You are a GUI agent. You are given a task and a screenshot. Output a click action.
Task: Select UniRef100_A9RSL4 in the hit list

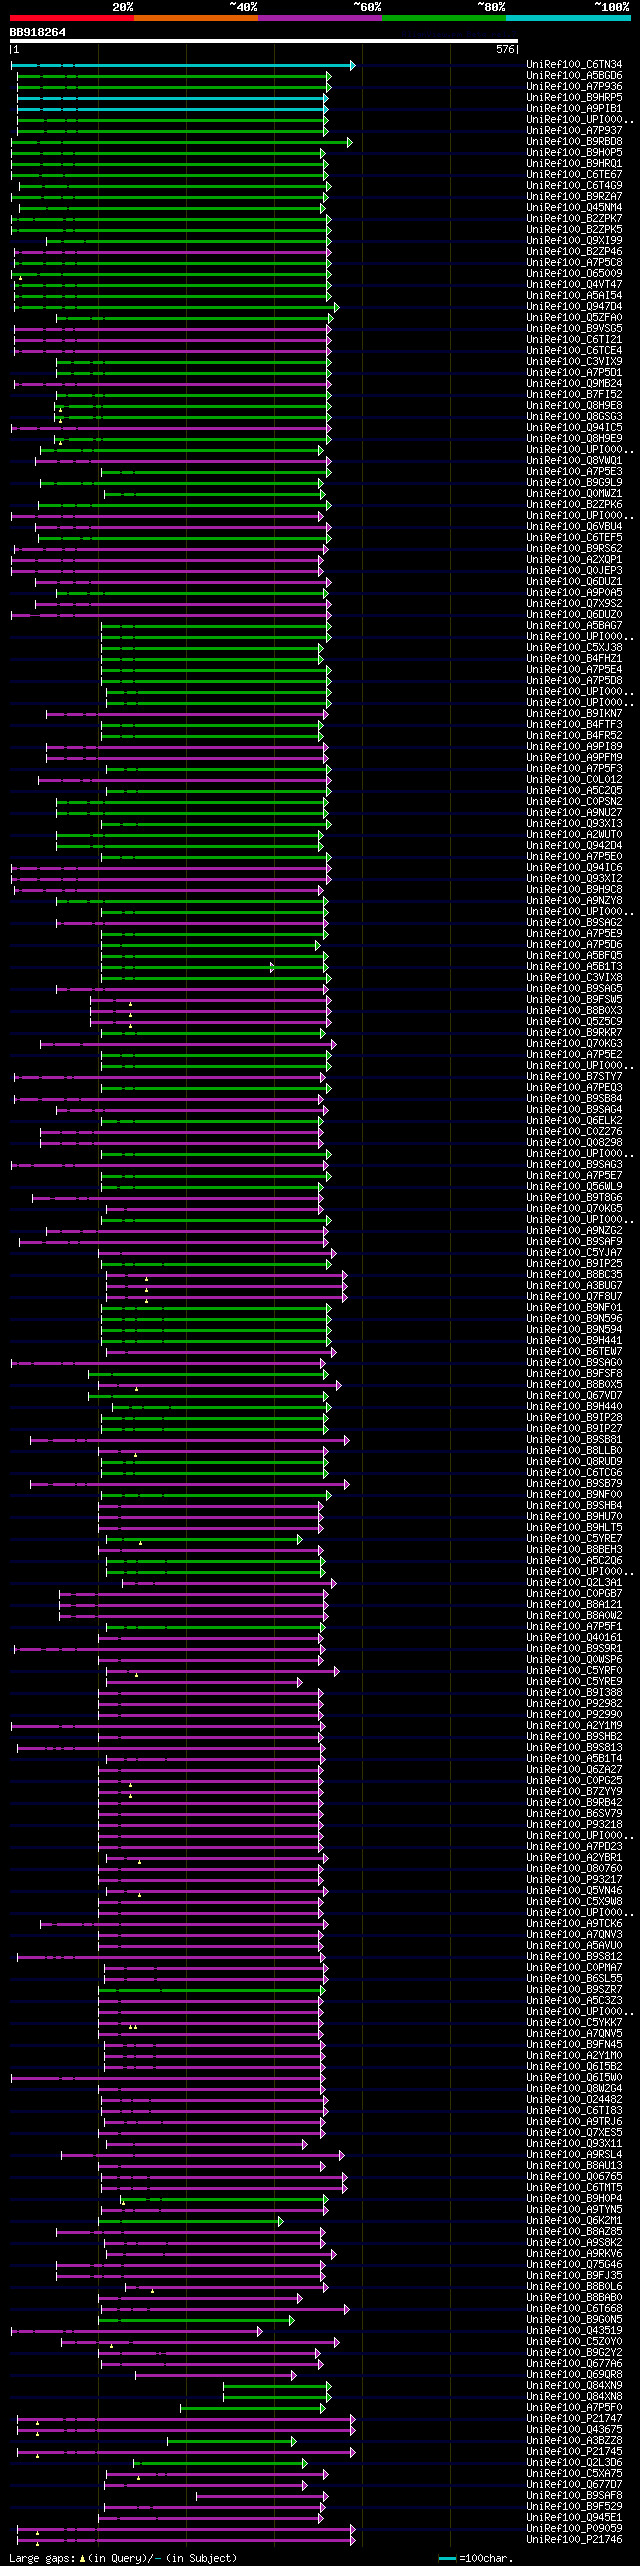pos(574,2155)
